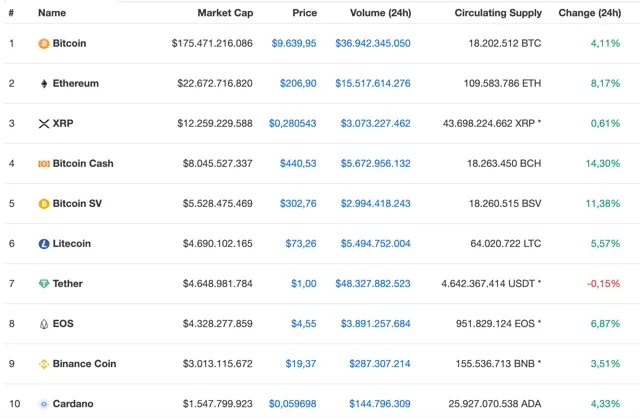Screen dimensions: 640x419
Task: Click the Tether logo icon
Action: [x=44, y=284]
